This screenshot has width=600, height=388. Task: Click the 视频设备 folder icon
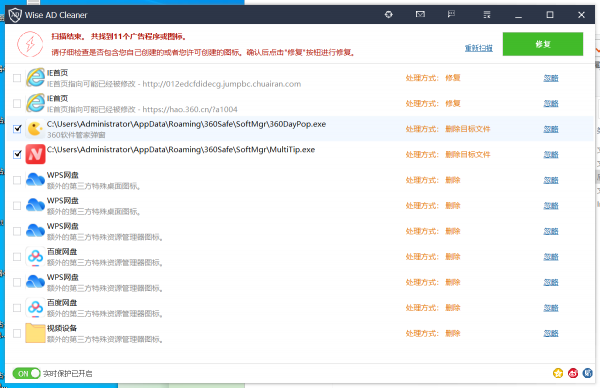pyautogui.click(x=35, y=333)
